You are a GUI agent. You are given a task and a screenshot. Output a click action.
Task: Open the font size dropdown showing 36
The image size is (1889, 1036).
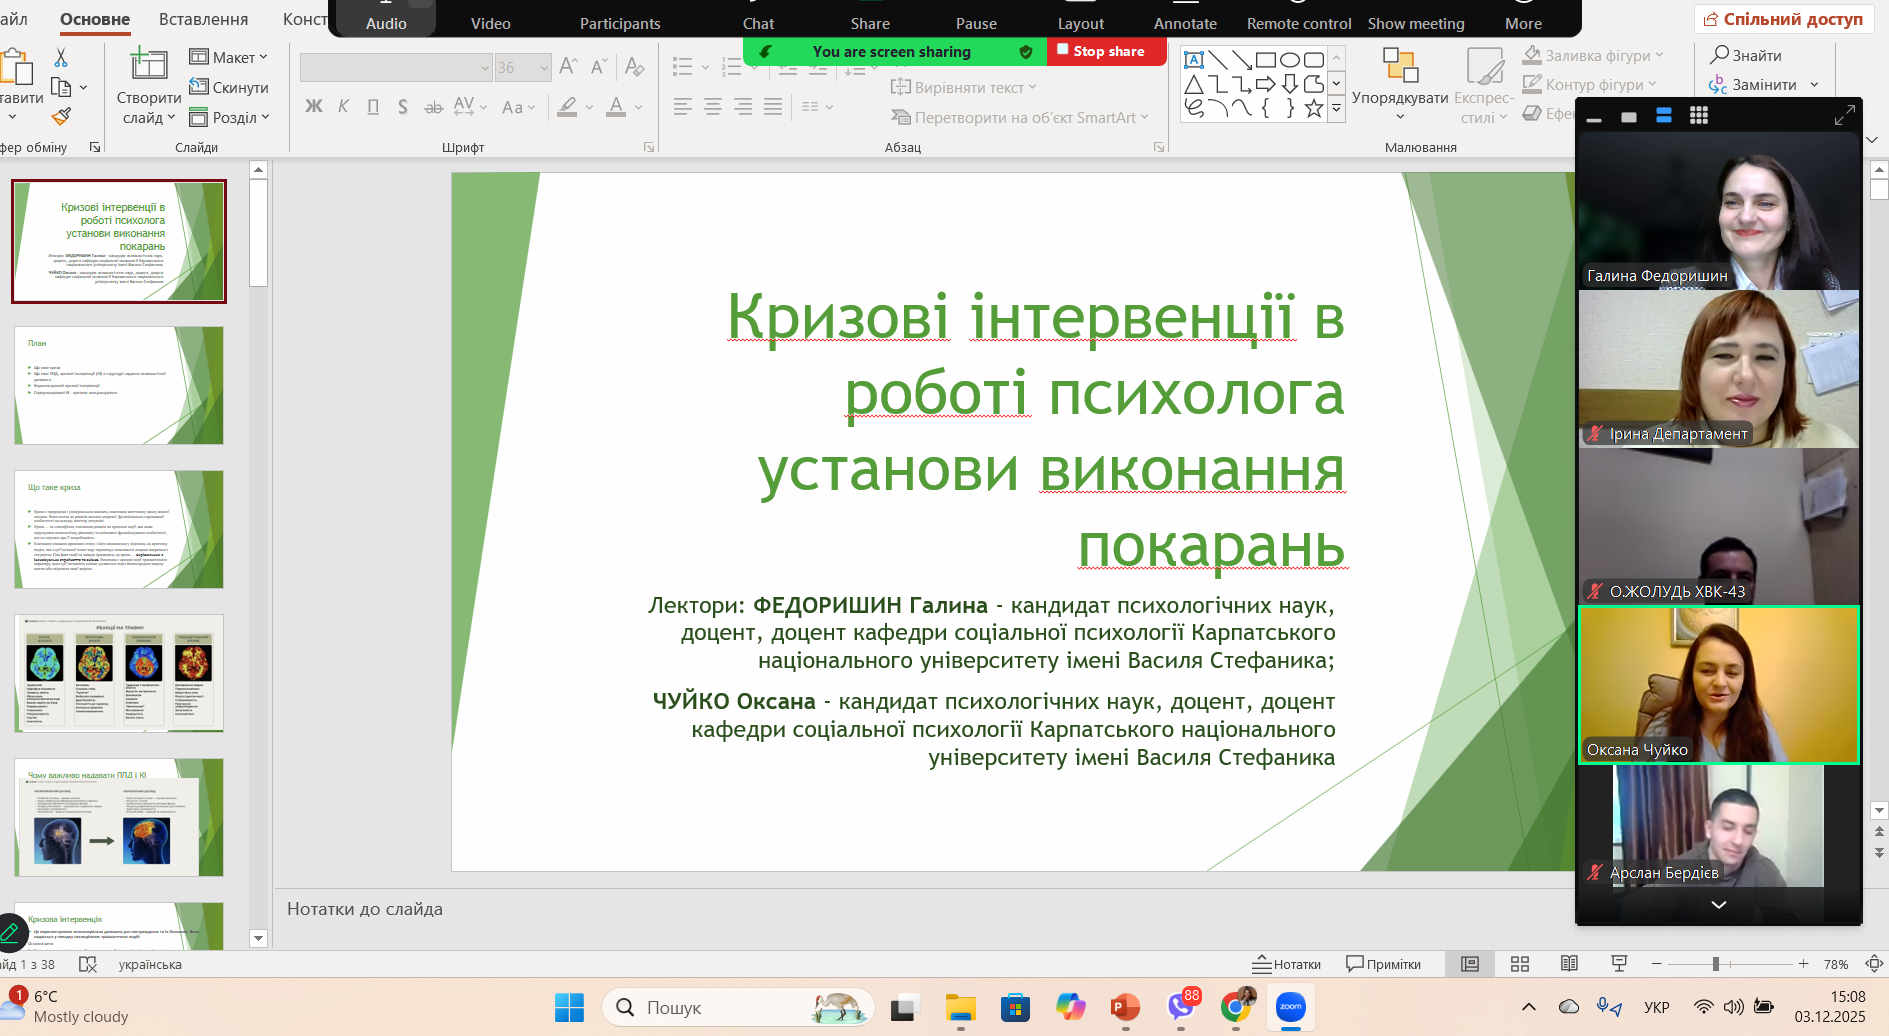tap(544, 68)
